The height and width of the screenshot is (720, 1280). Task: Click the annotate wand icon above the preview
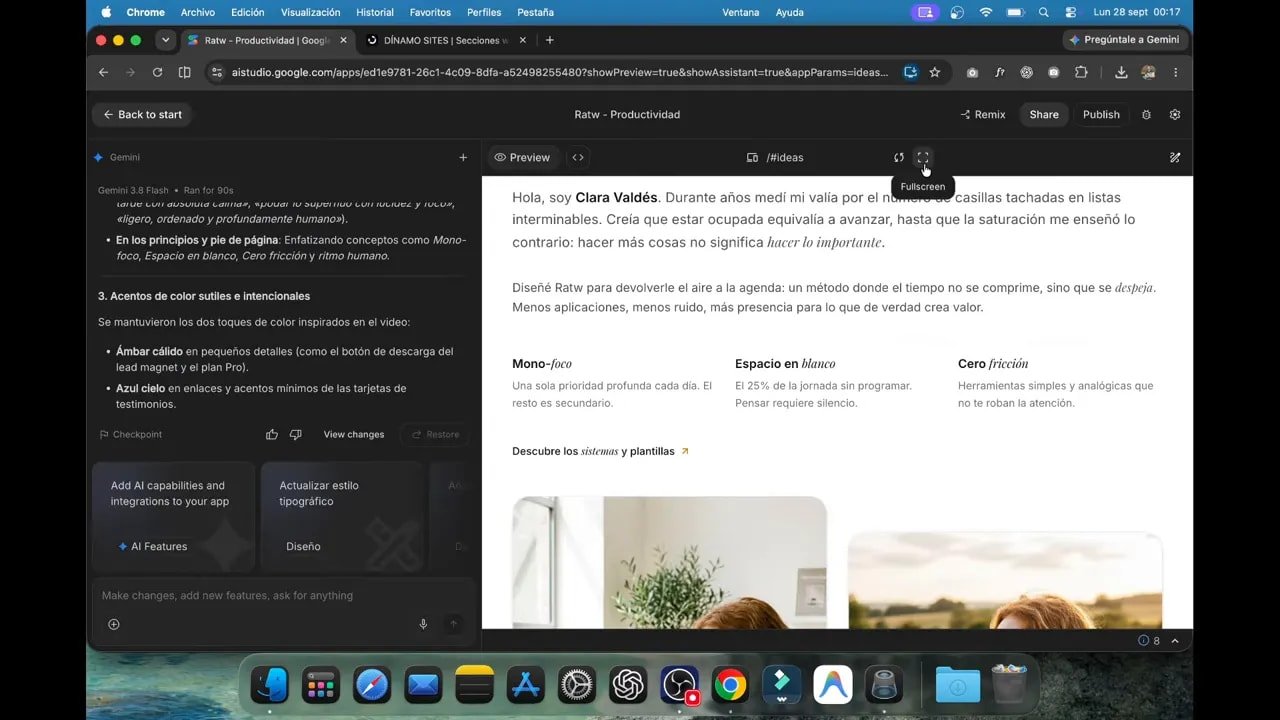point(1175,157)
